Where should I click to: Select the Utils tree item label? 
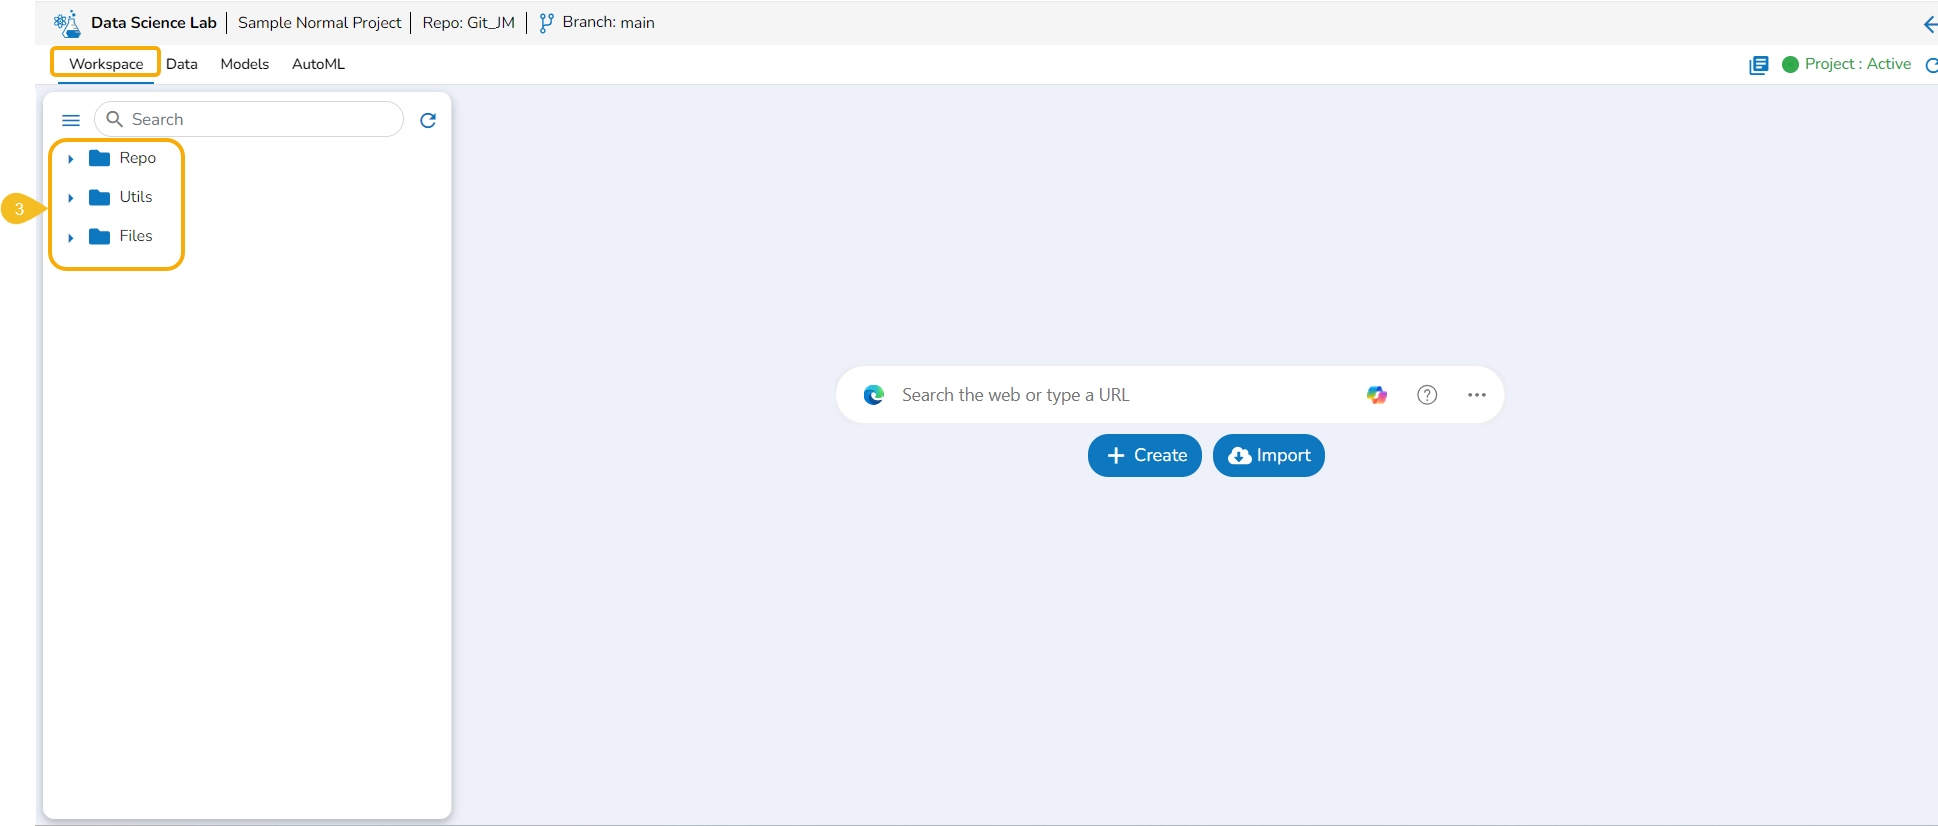coord(136,197)
